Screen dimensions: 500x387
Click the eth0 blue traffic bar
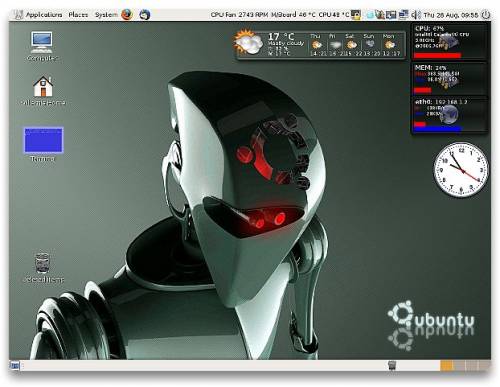438,129
